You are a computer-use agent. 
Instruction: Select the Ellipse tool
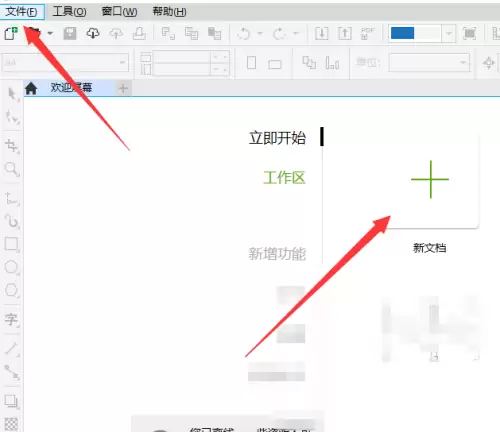pyautogui.click(x=12, y=267)
